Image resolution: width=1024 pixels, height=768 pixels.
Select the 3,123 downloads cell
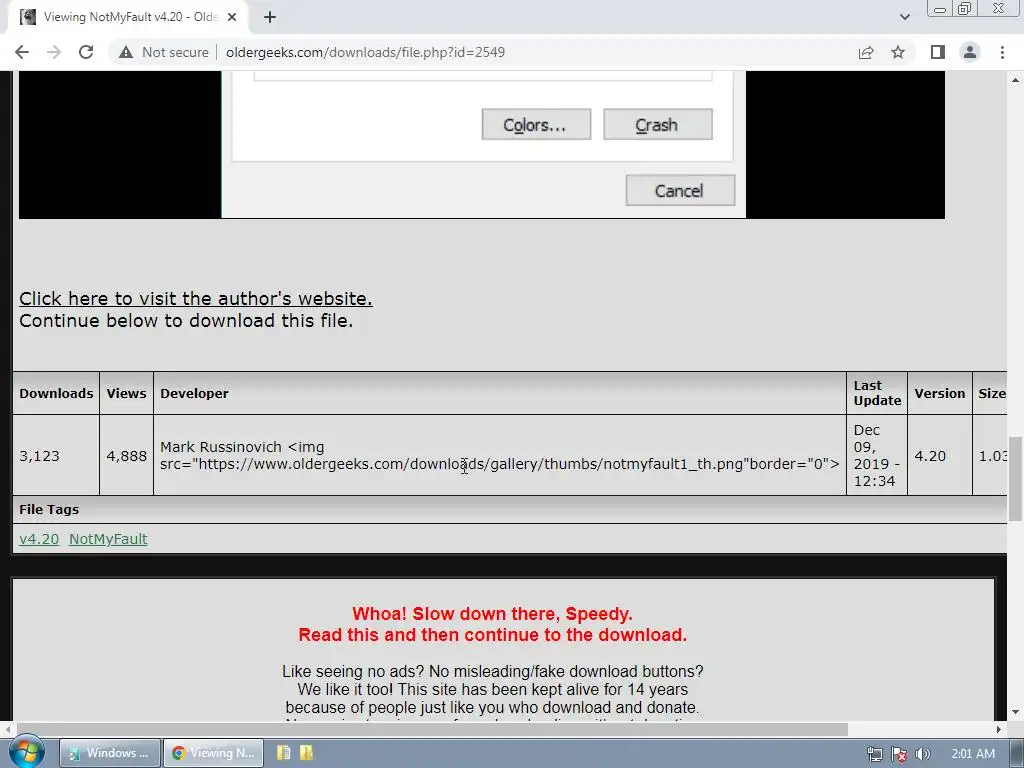56,455
